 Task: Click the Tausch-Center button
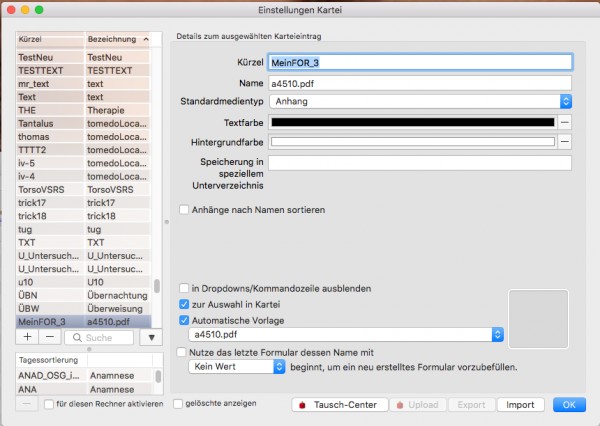[x=340, y=405]
